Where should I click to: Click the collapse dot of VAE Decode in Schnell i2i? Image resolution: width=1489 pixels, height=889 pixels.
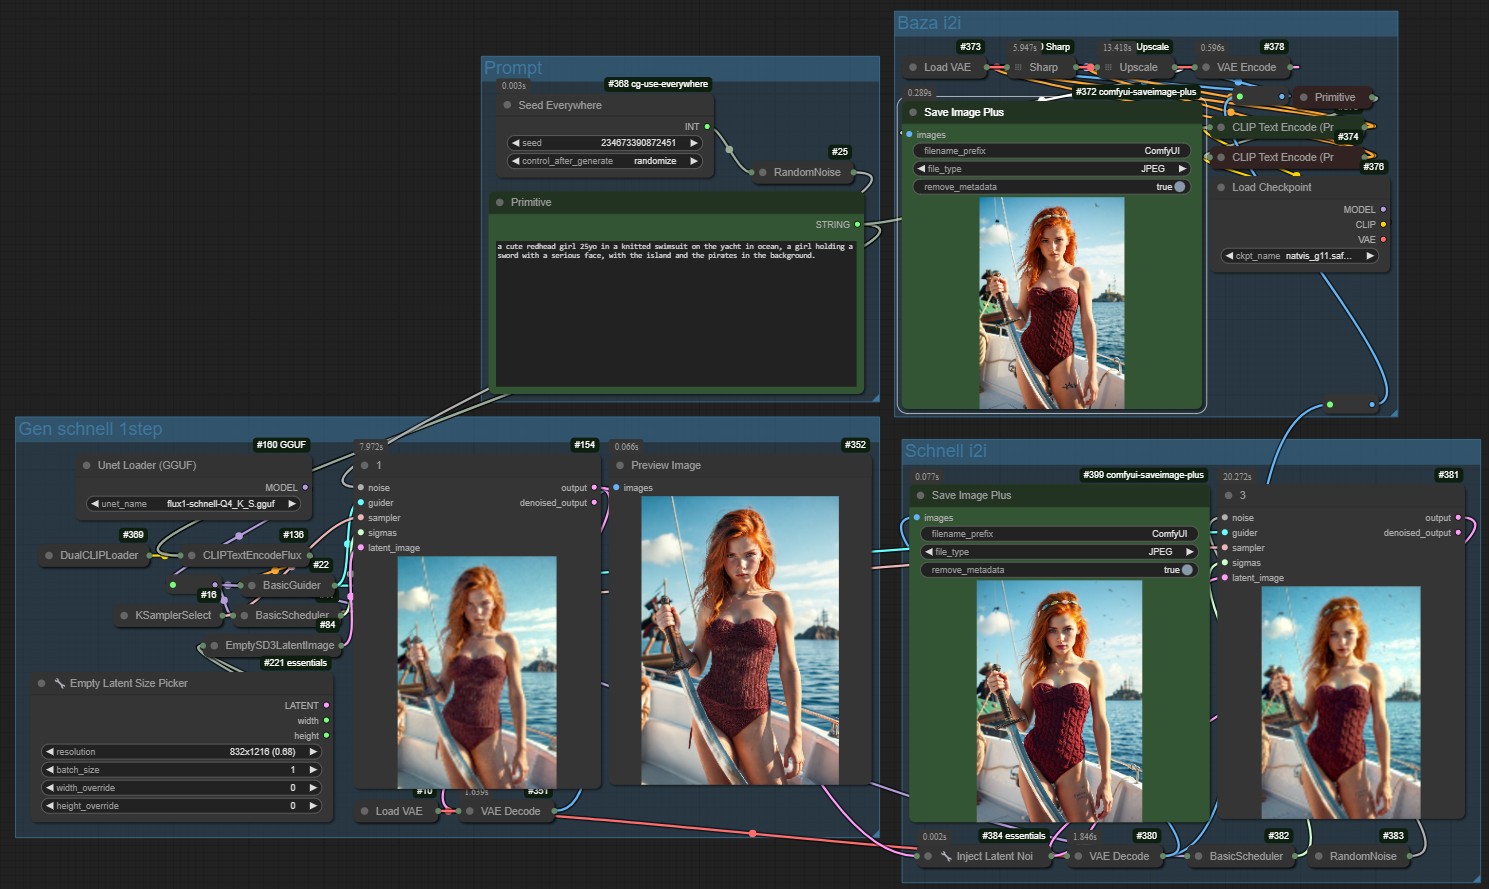[1079, 856]
